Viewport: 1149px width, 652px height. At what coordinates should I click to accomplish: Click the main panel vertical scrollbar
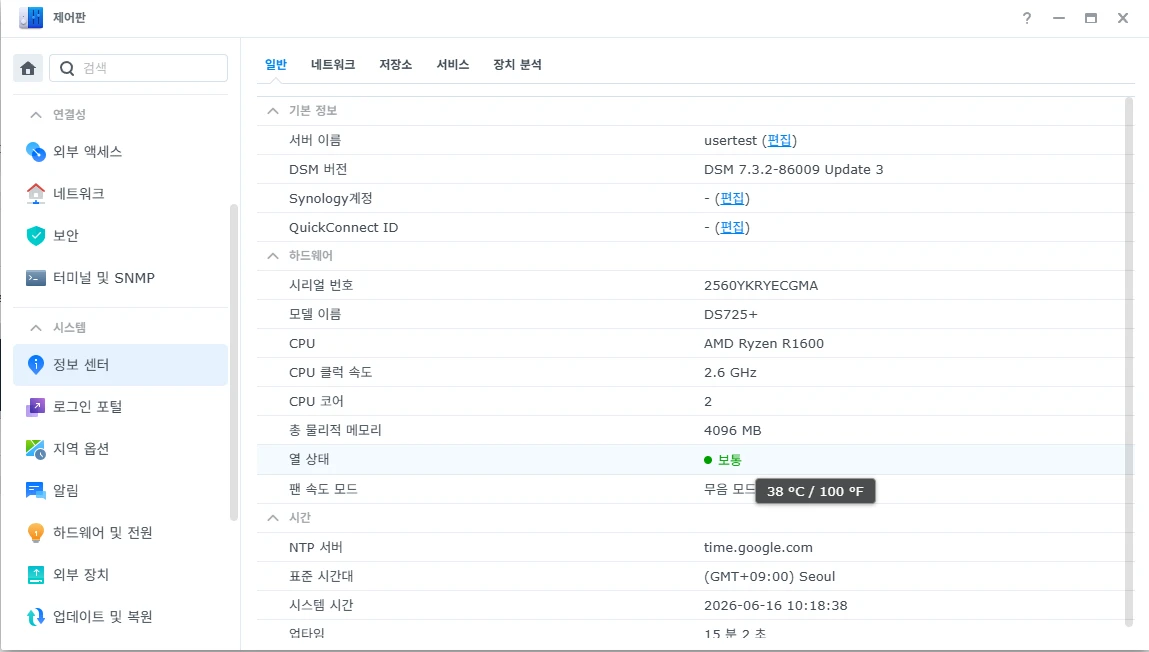click(x=1128, y=361)
